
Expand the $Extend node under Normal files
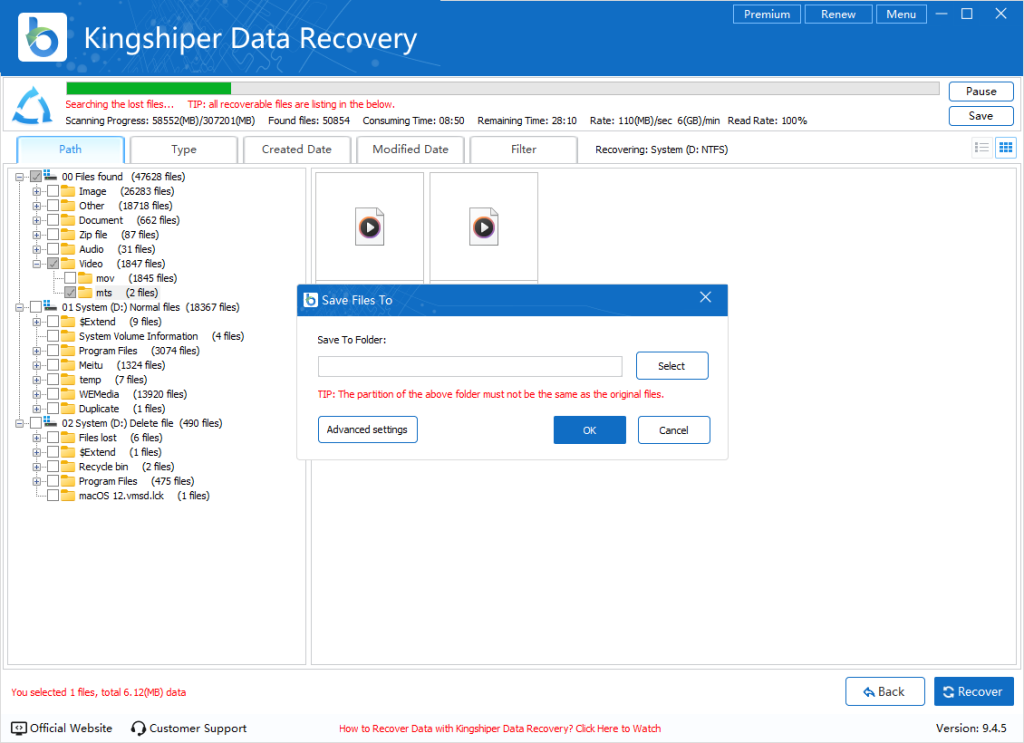[37, 322]
